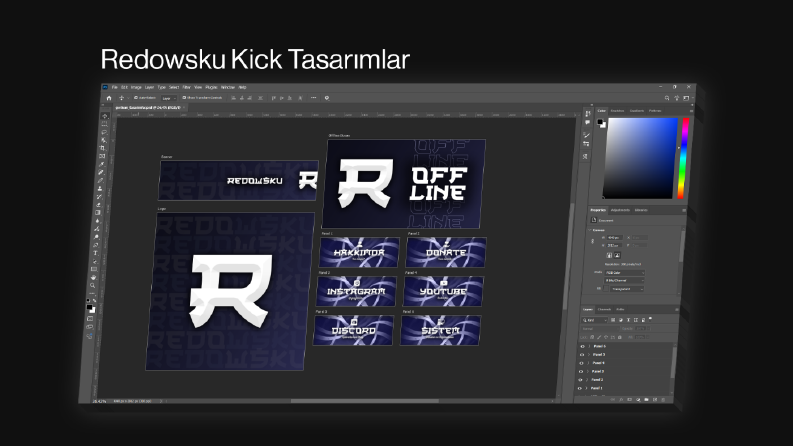793x446 pixels.
Task: Hide the Panel 4 layer group
Action: (581, 363)
